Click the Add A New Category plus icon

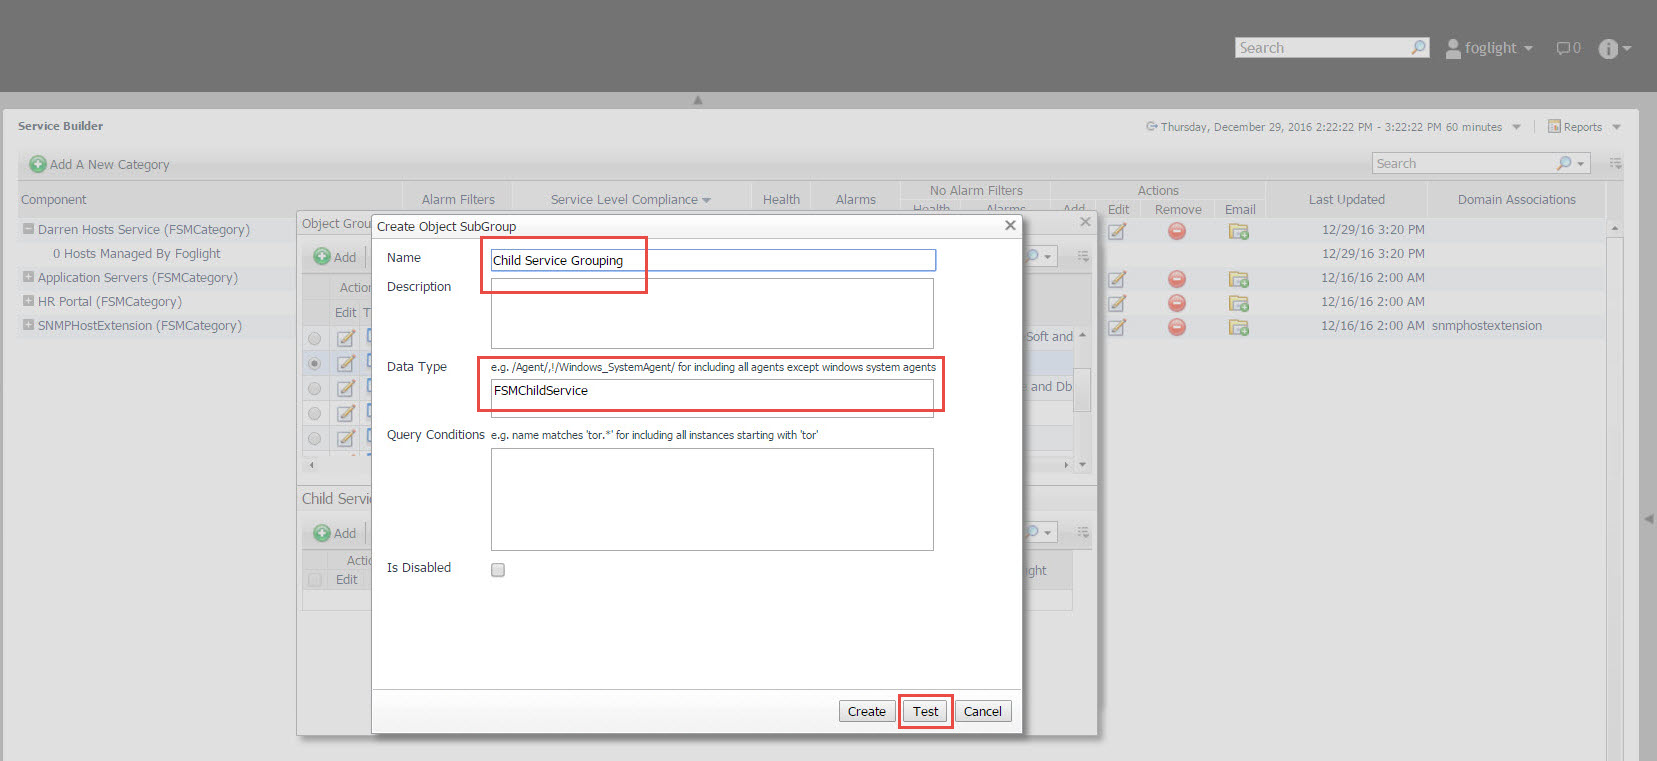click(38, 164)
